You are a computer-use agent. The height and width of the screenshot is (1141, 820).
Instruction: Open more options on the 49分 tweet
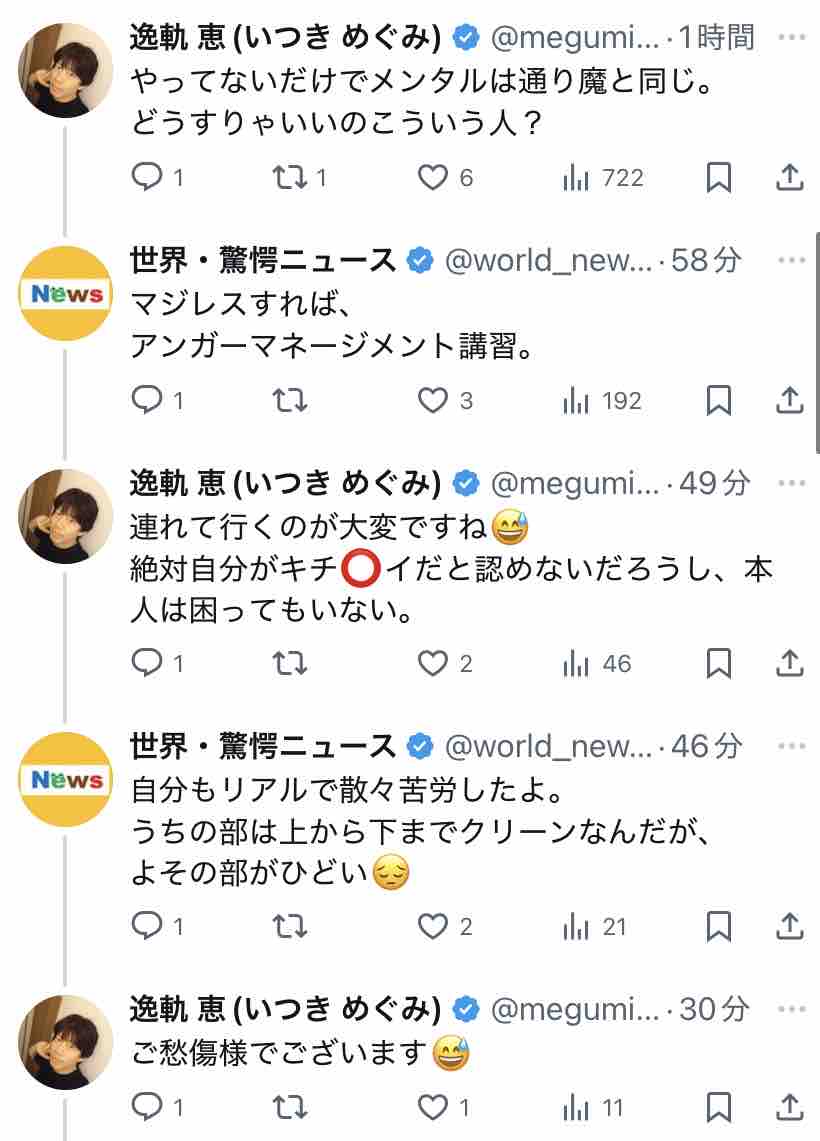coord(790,483)
